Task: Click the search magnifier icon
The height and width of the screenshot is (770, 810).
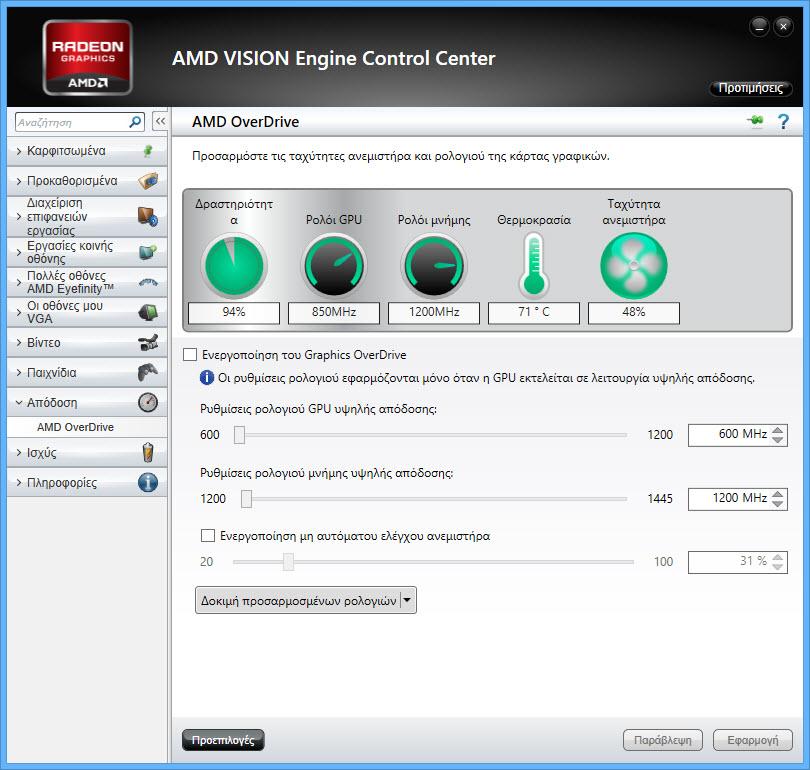Action: pos(135,122)
